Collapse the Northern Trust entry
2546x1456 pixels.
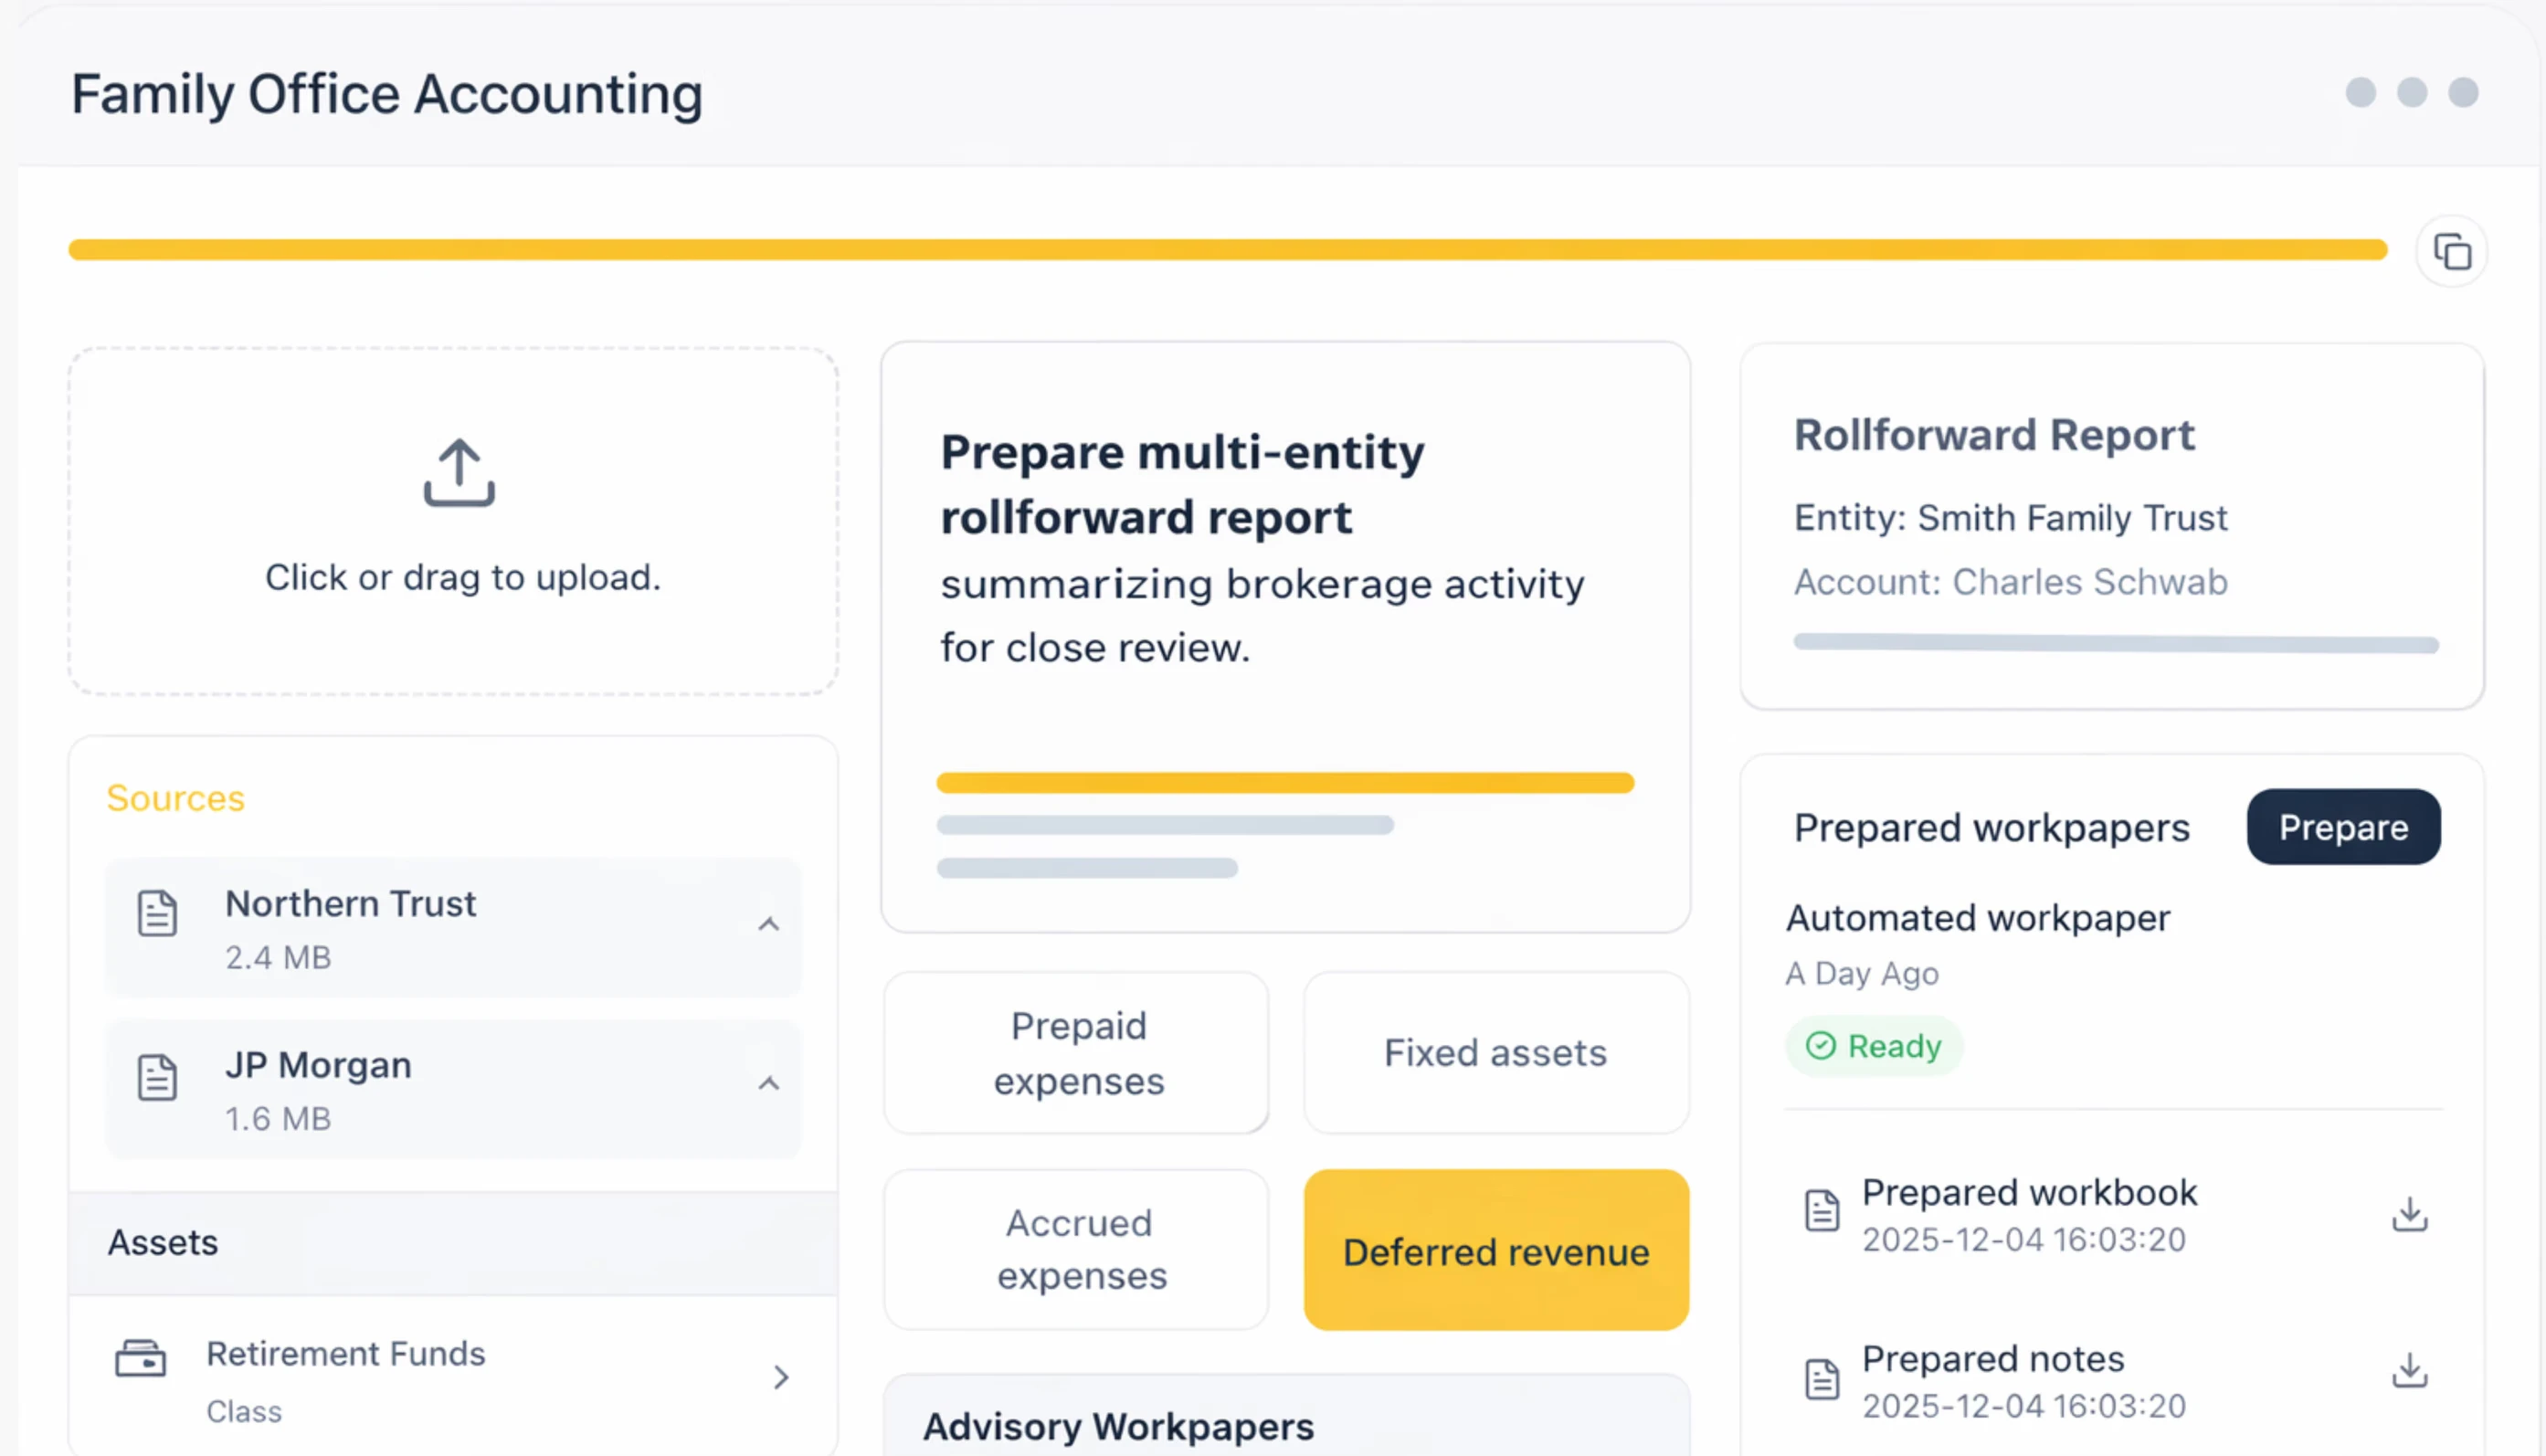tap(769, 925)
